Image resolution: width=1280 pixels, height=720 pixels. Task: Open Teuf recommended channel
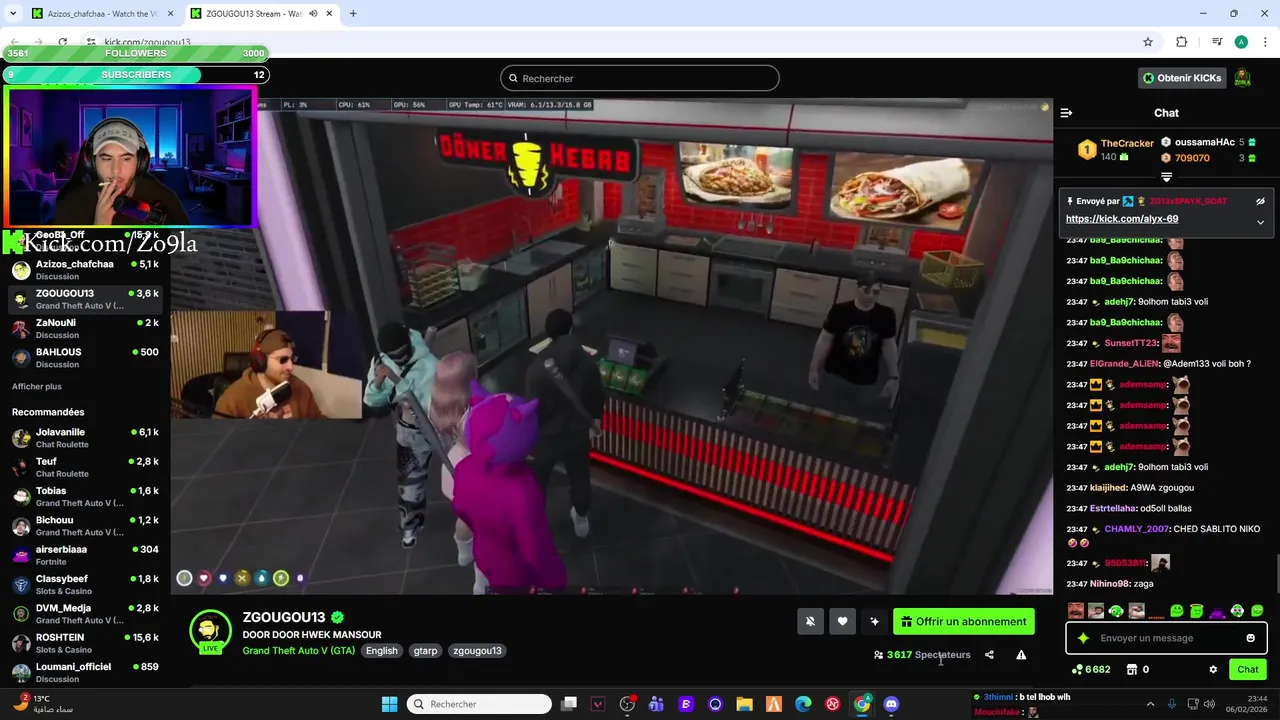coord(85,467)
